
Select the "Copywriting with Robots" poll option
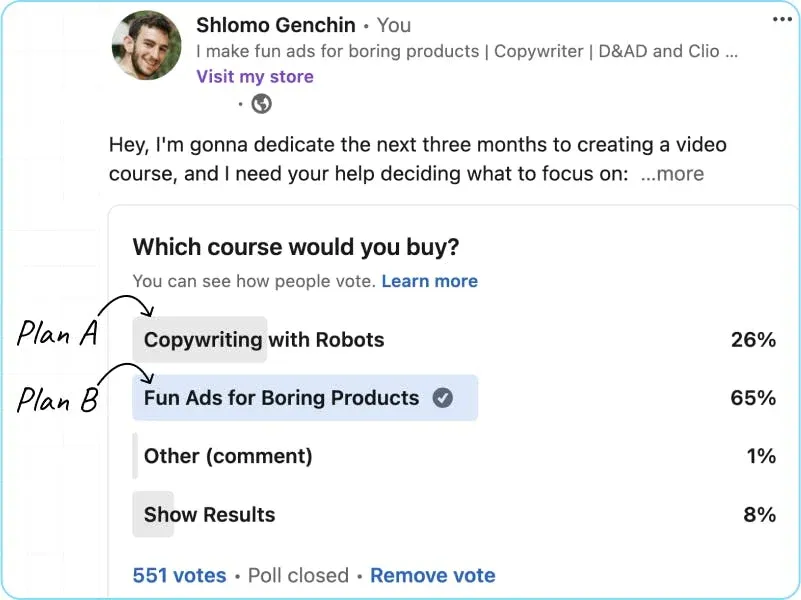point(264,340)
